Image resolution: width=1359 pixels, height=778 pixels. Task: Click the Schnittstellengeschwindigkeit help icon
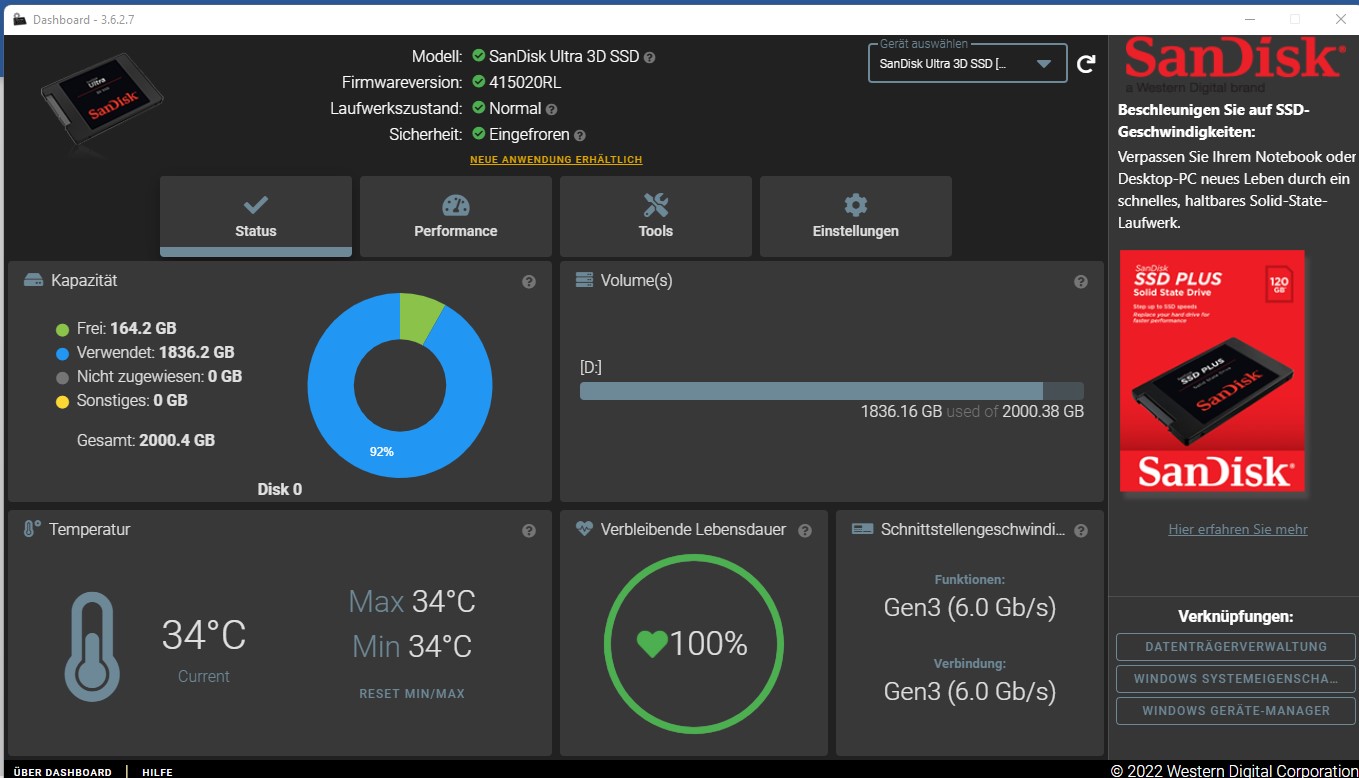(x=1081, y=531)
